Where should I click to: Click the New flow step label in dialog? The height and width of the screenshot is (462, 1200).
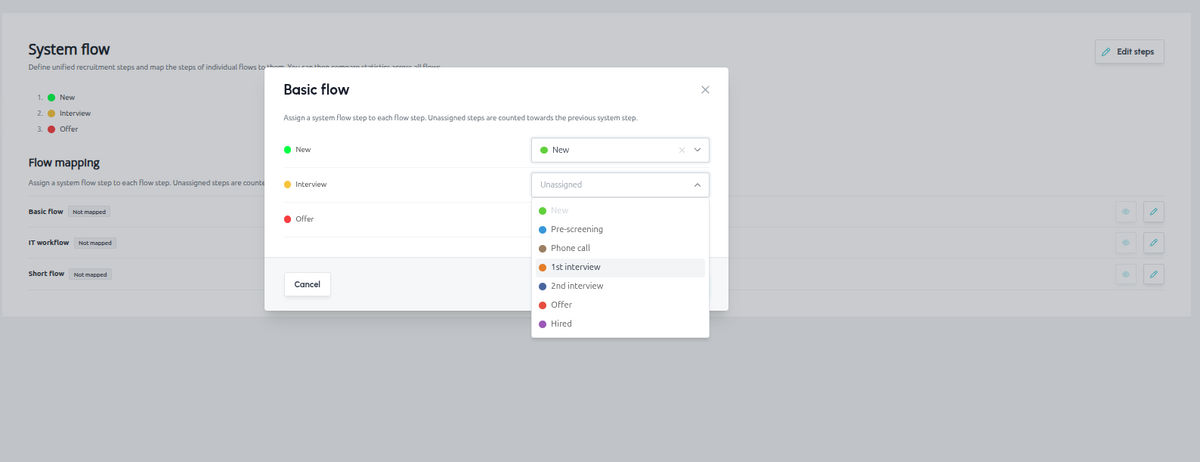coord(303,150)
